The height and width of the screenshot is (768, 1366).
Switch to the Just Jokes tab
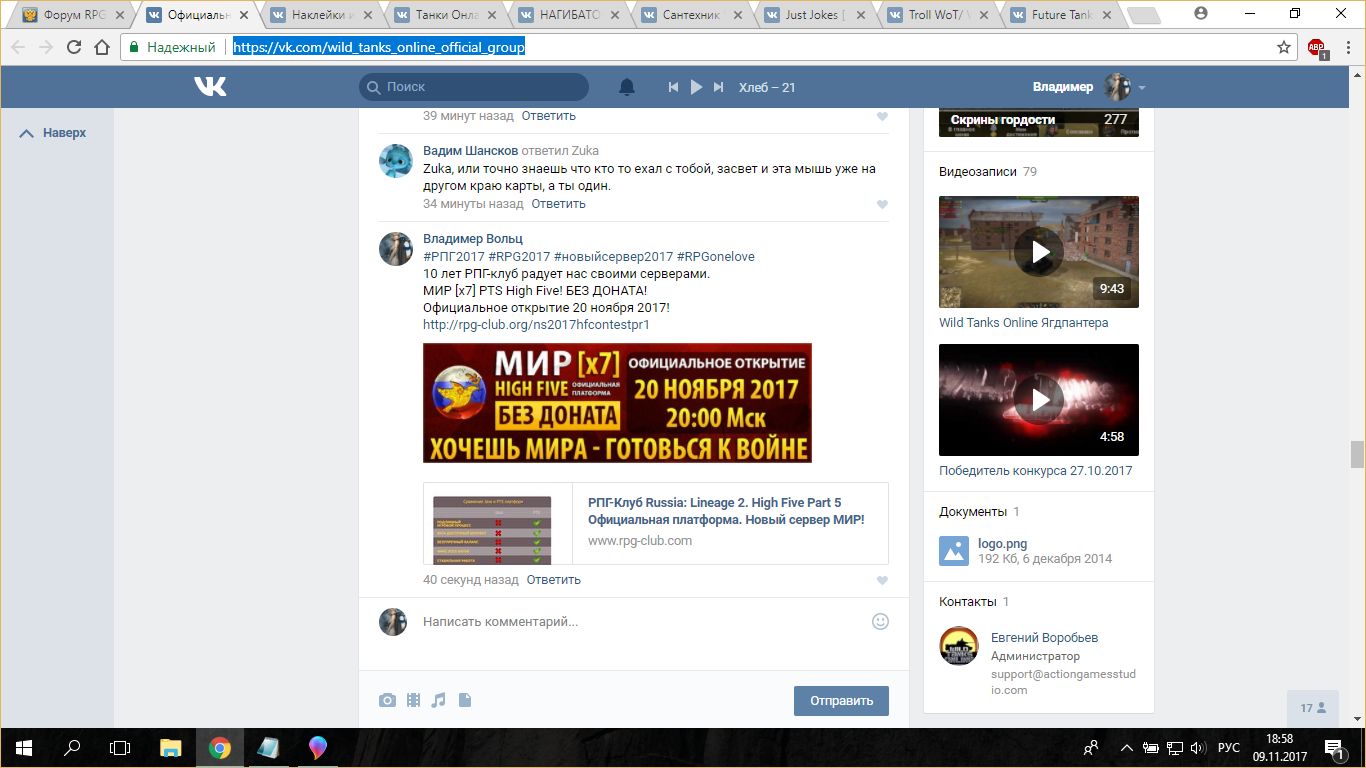[x=815, y=15]
